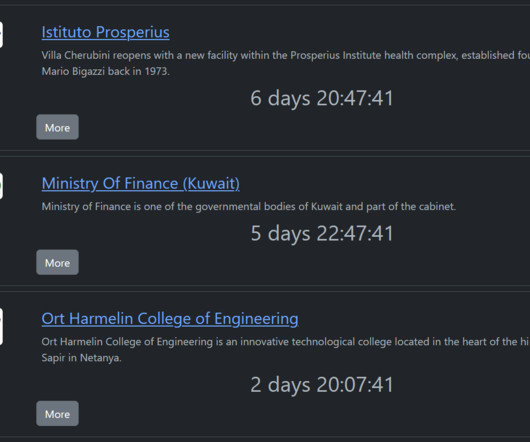Open the Istituto Prosperius link
Image resolution: width=530 pixels, height=442 pixels.
105,32
